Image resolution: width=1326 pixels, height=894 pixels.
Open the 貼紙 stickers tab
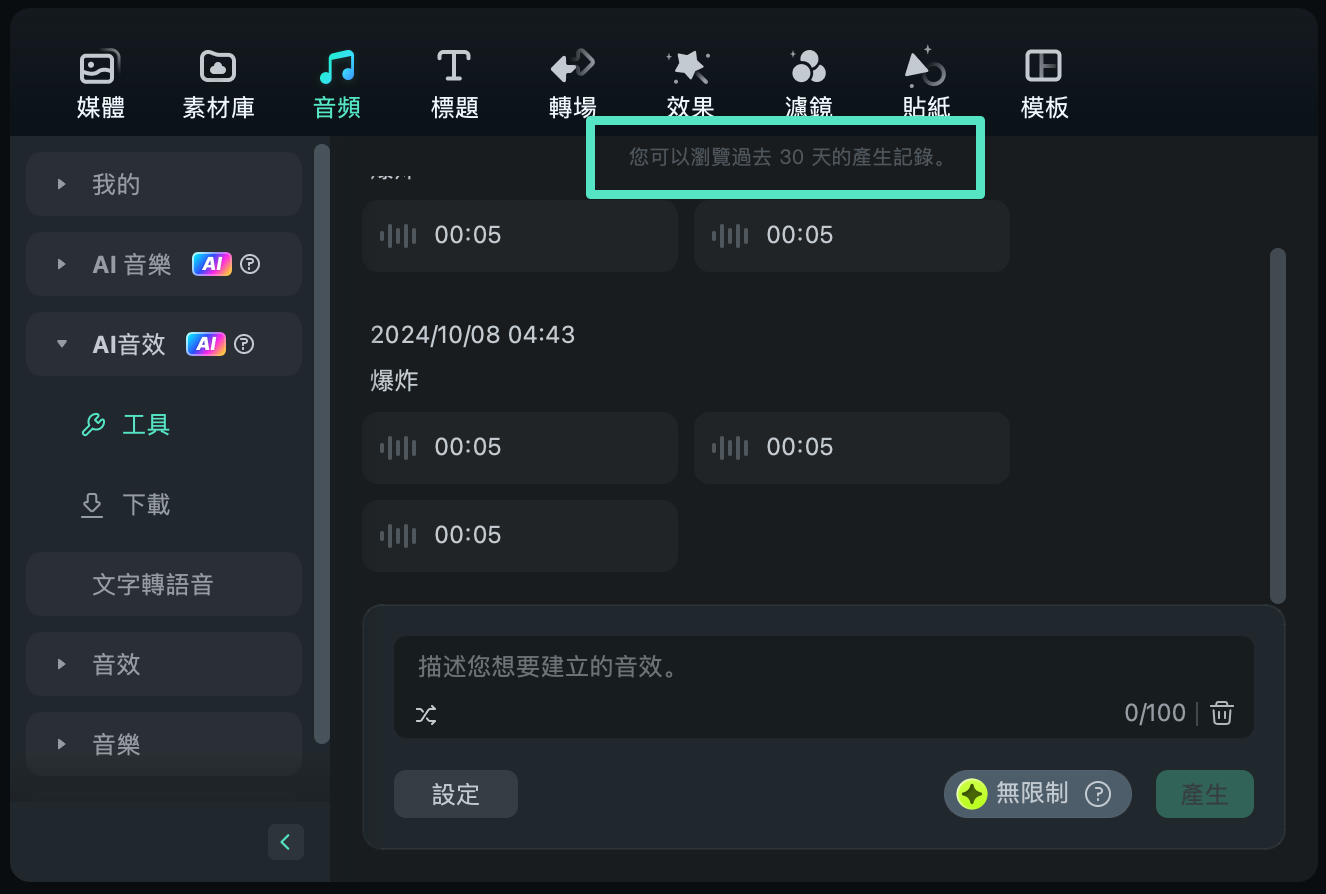[926, 84]
